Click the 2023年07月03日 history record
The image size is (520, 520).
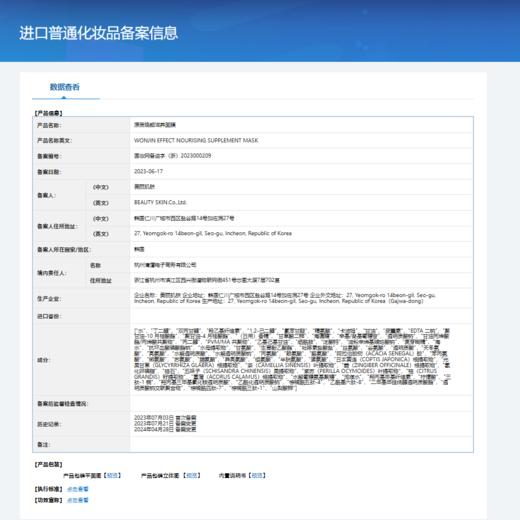tap(165, 418)
